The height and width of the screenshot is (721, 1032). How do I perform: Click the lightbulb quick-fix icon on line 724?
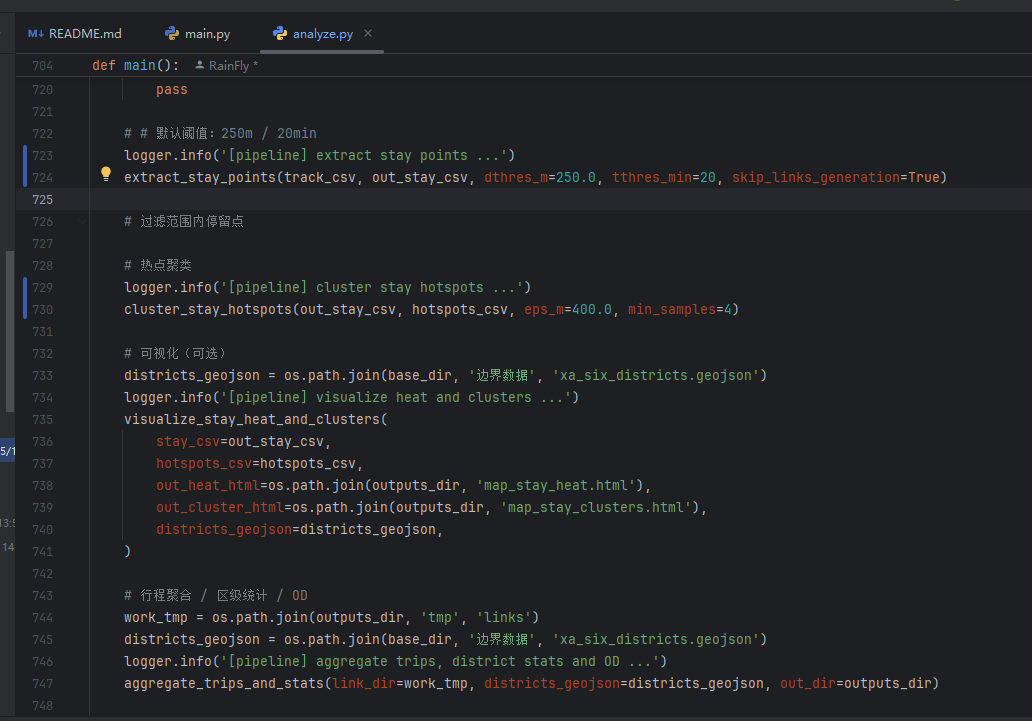point(106,174)
